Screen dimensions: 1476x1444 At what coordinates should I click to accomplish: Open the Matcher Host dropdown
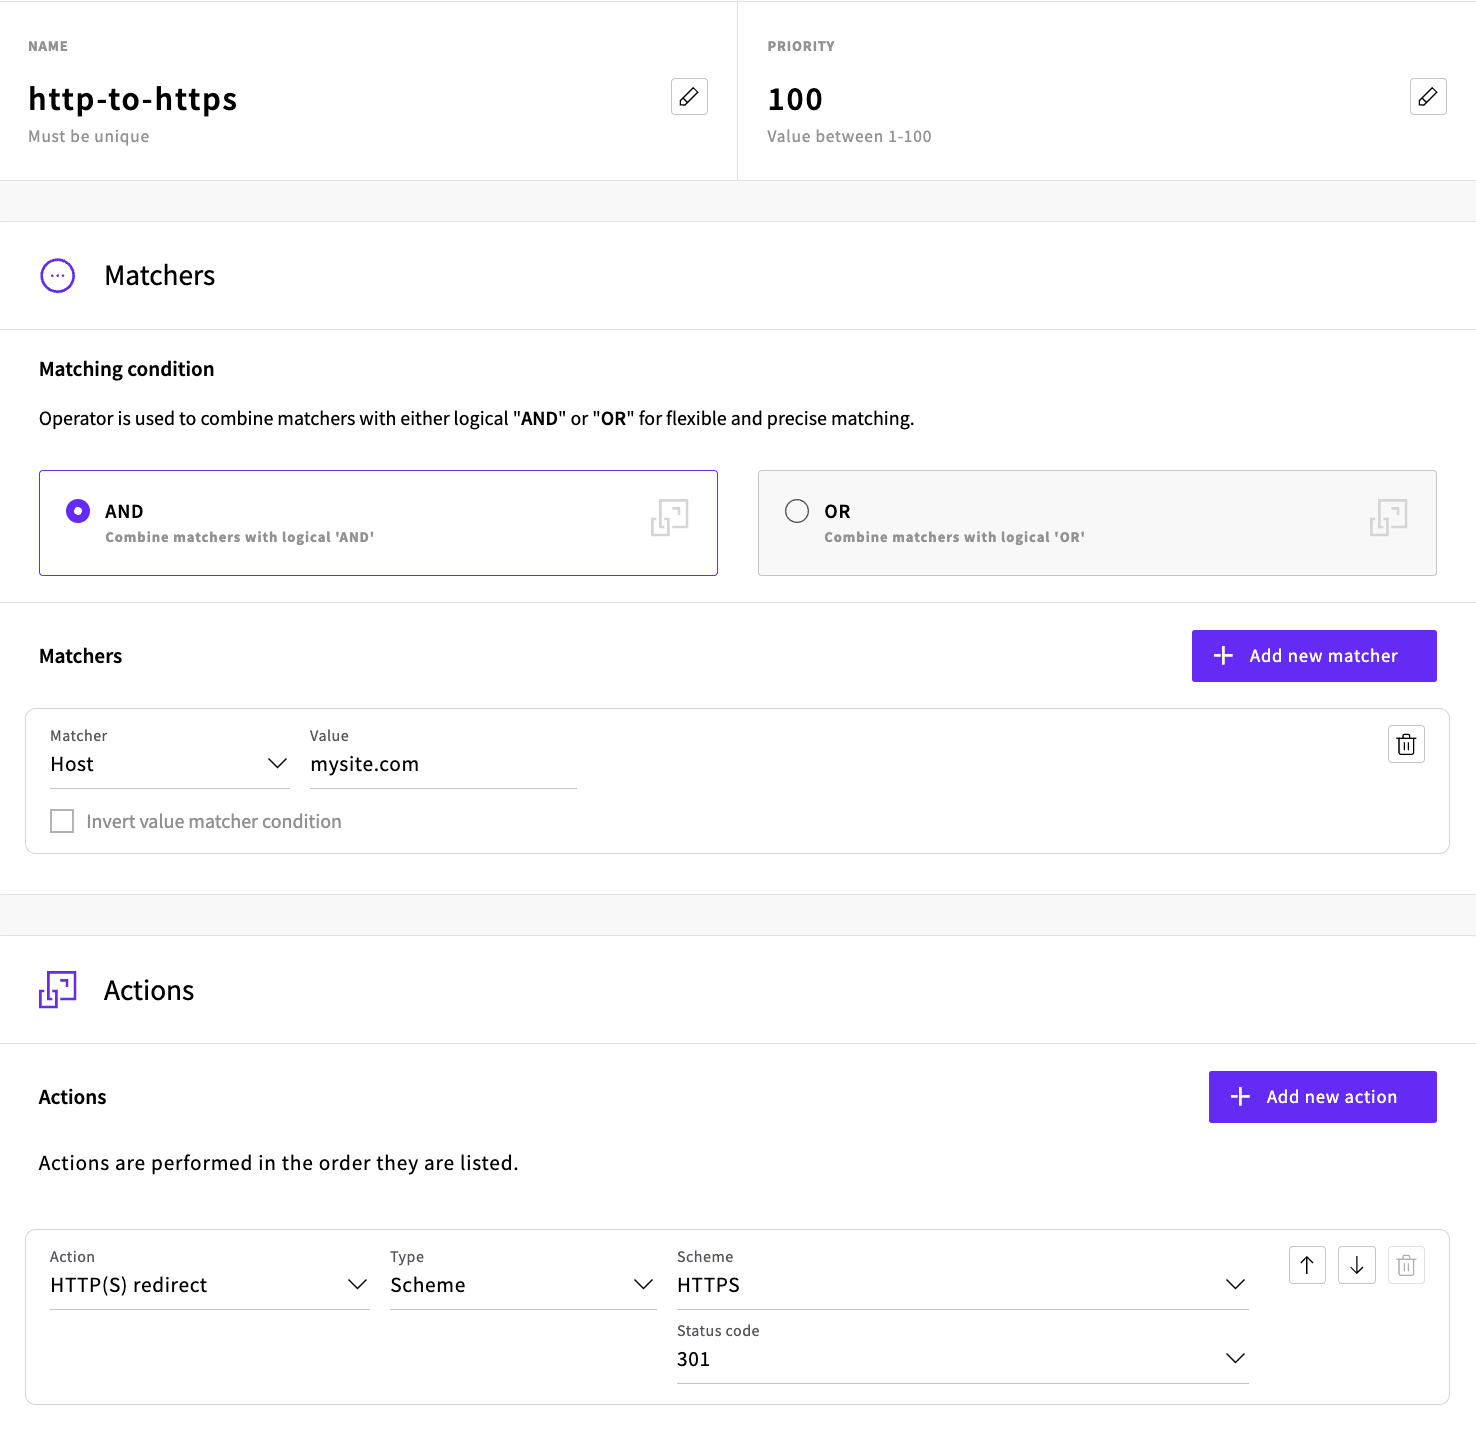coord(169,764)
